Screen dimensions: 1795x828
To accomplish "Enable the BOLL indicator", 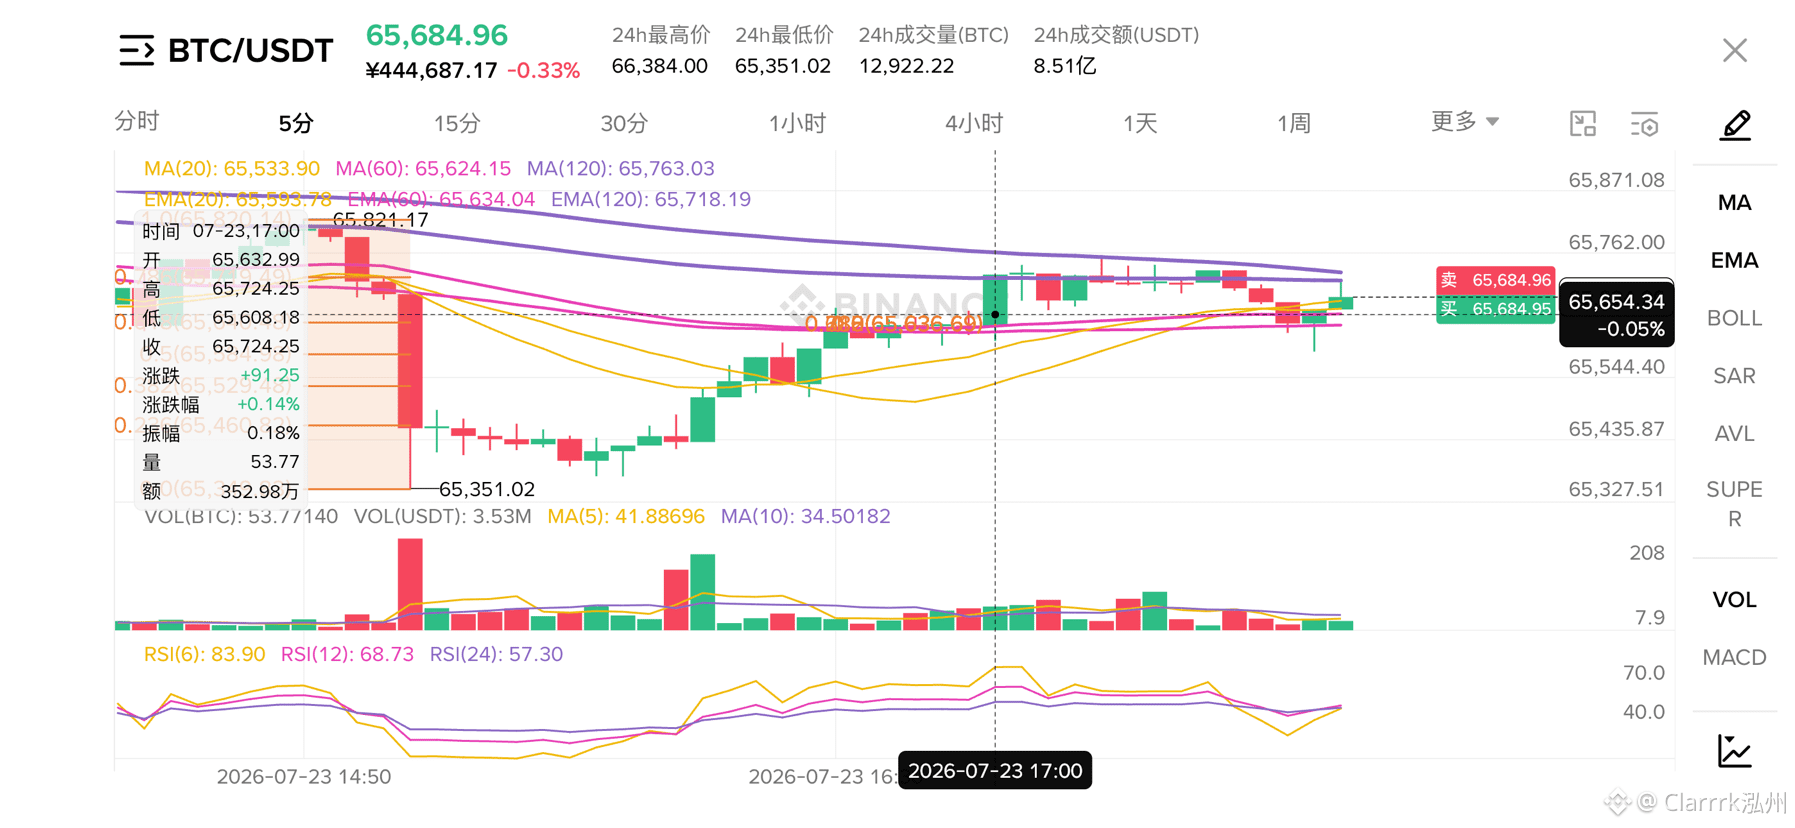I will [1734, 319].
